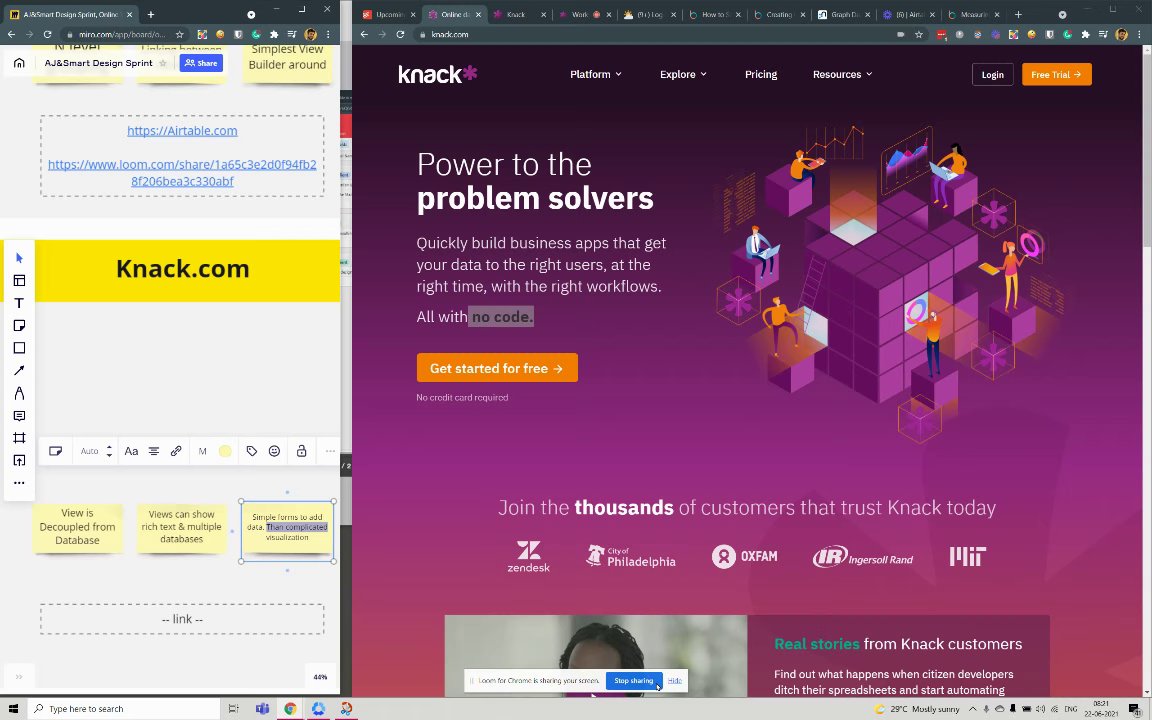Change sticky note size M option
The width and height of the screenshot is (1152, 720).
pyautogui.click(x=202, y=451)
